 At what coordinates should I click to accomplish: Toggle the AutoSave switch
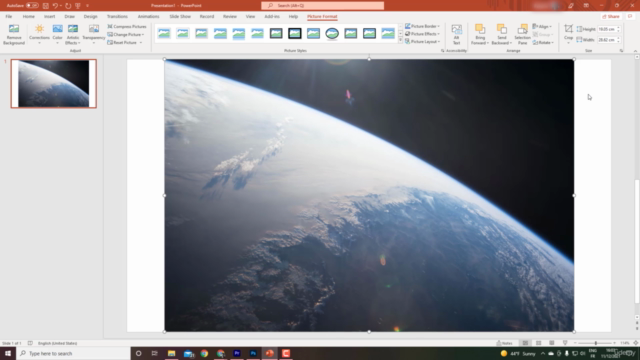[x=32, y=6]
